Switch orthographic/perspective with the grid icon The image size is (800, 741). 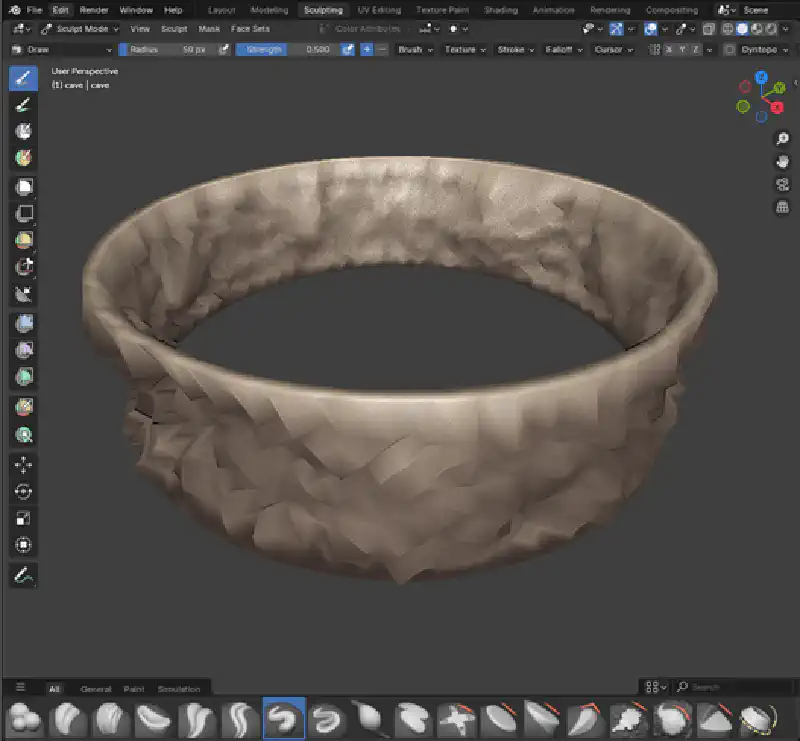click(x=782, y=207)
